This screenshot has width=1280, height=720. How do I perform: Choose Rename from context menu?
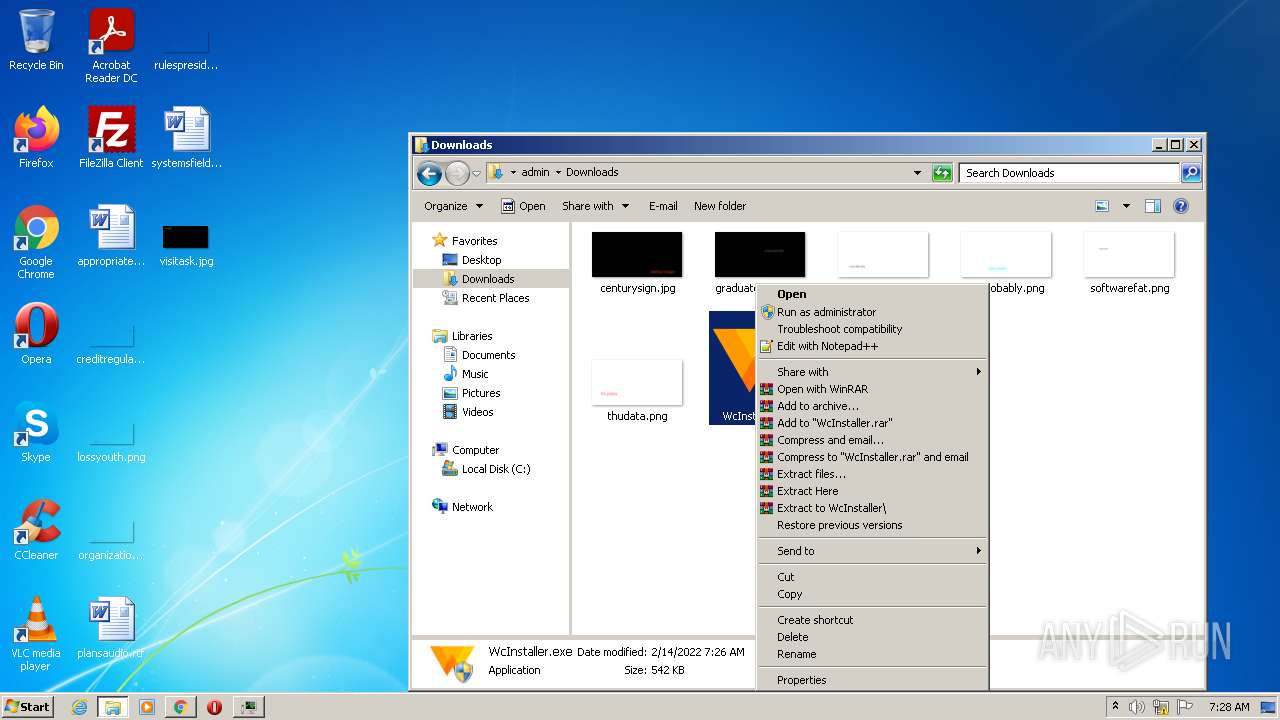(872, 654)
